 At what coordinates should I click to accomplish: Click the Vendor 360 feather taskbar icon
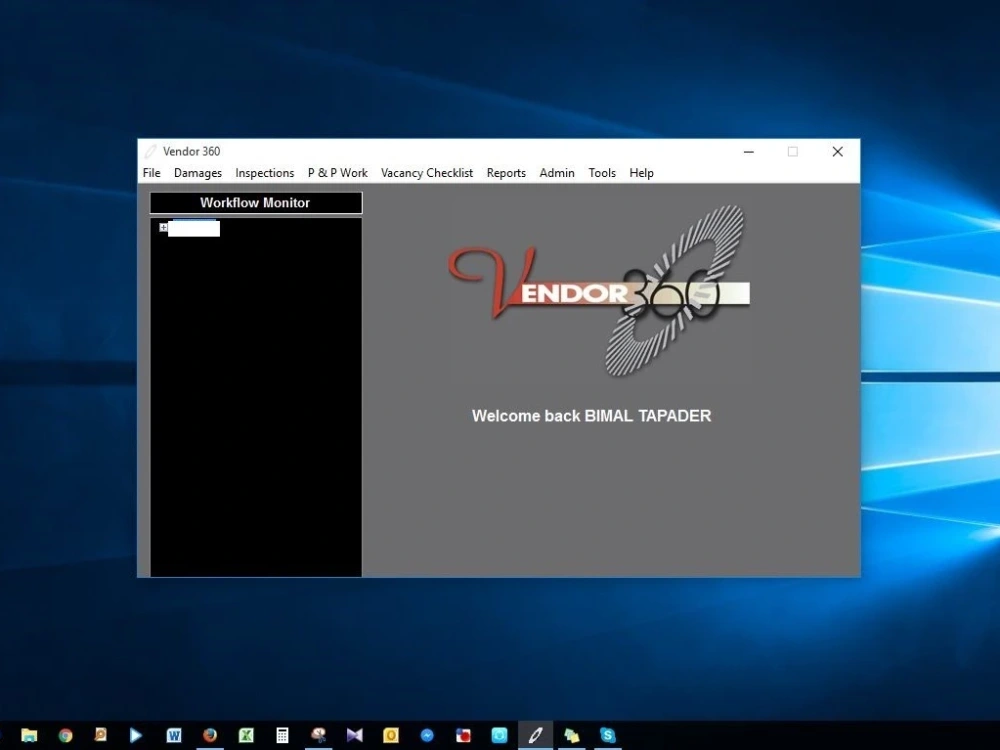[535, 735]
